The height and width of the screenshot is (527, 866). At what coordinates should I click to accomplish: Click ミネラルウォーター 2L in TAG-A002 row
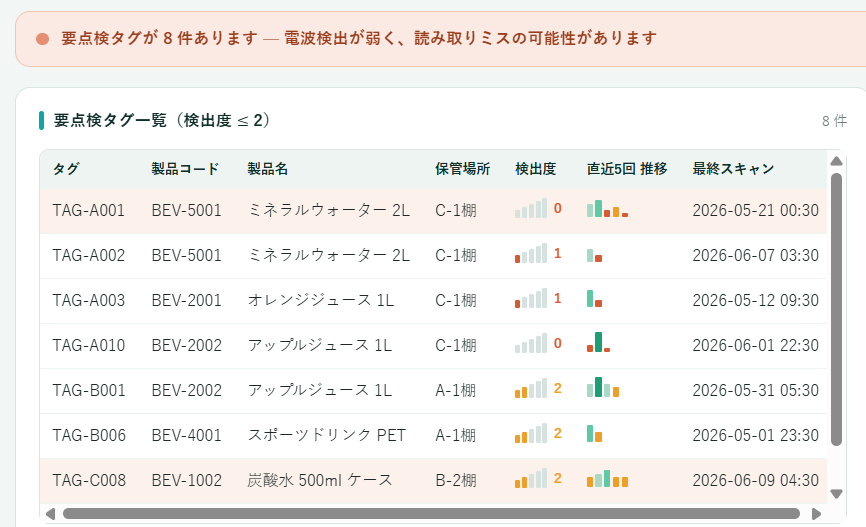coord(328,255)
